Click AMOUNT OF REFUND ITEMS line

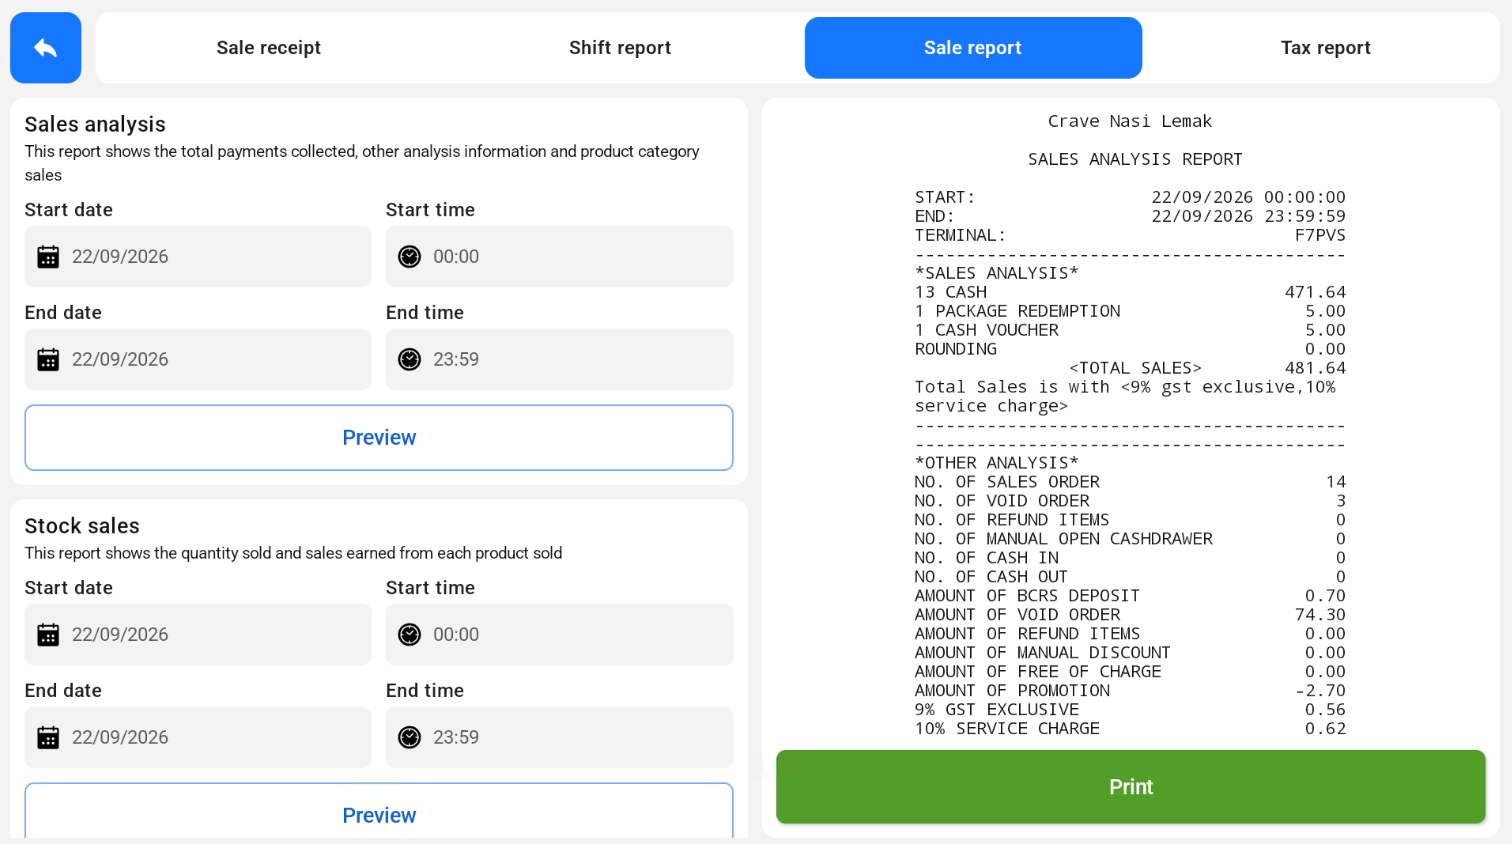point(1130,634)
